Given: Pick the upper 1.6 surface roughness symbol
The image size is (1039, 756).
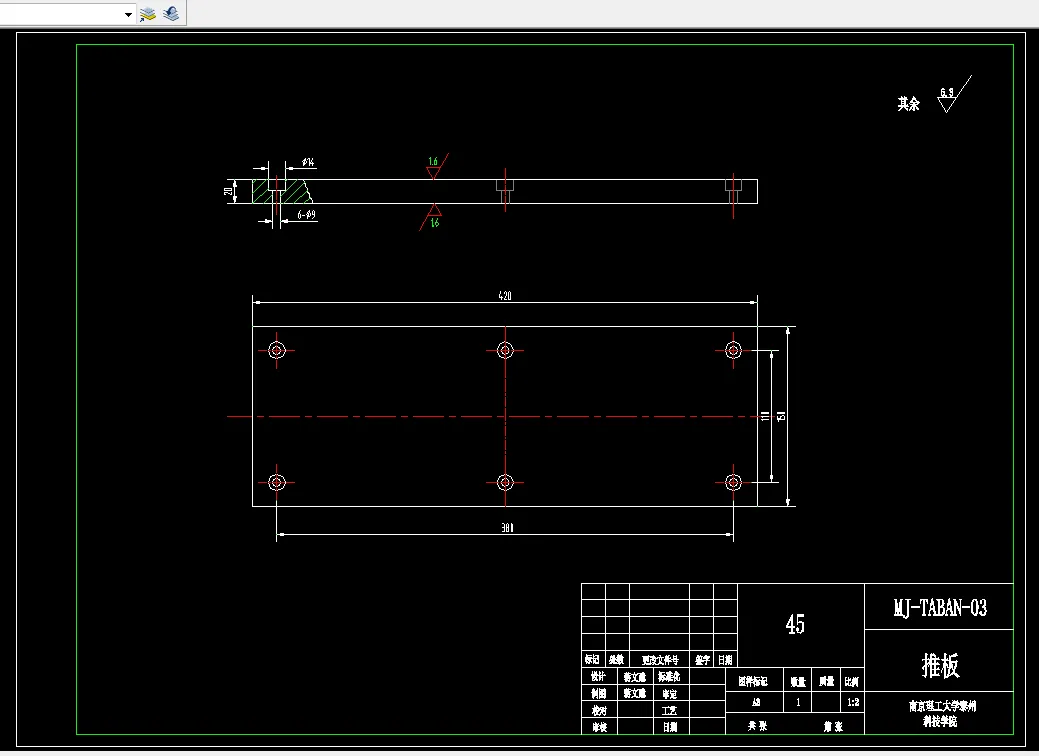Looking at the screenshot, I should (x=435, y=166).
